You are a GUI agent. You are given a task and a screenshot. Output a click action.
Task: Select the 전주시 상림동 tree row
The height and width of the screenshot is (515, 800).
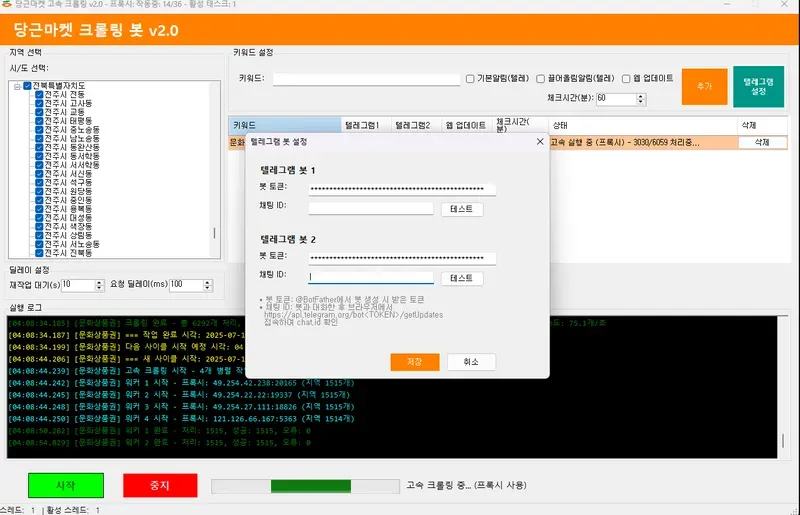pyautogui.click(x=68, y=235)
